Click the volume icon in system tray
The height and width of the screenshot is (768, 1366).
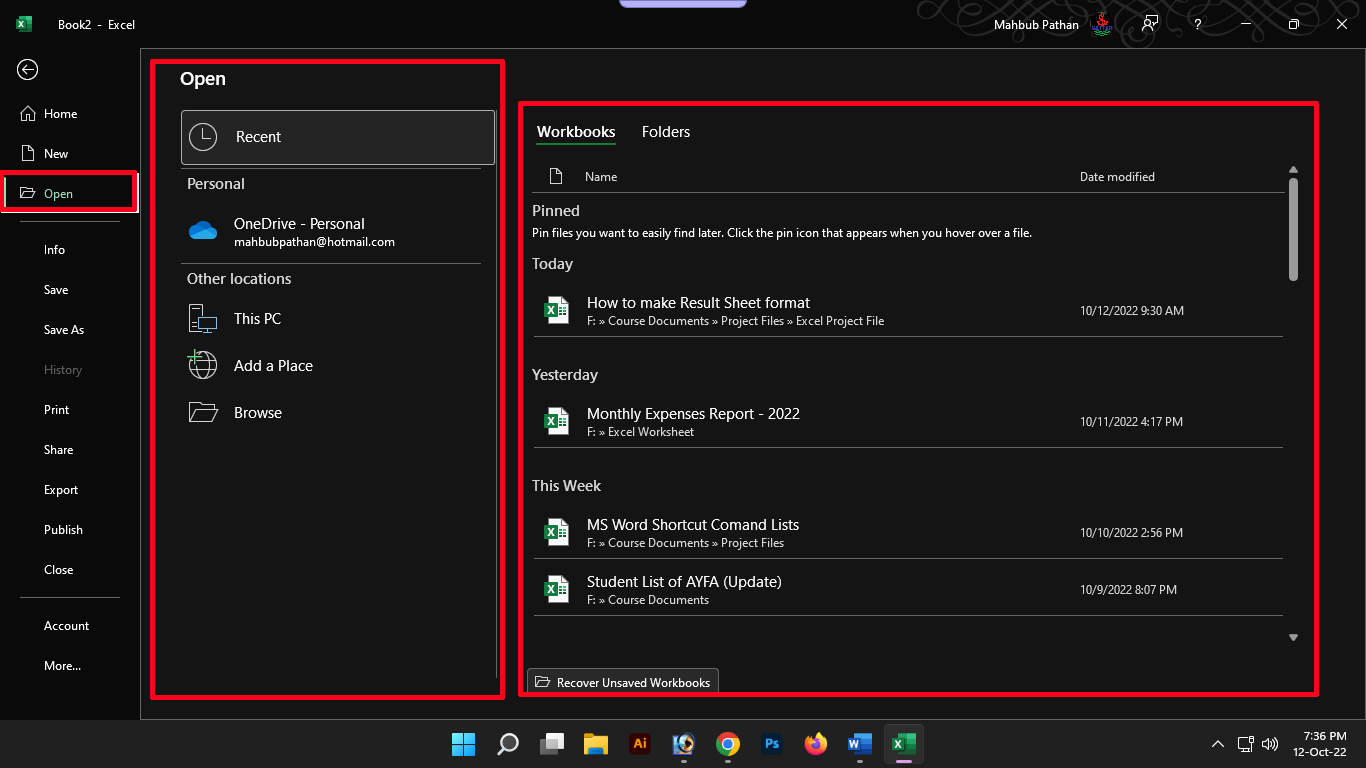coord(1270,744)
